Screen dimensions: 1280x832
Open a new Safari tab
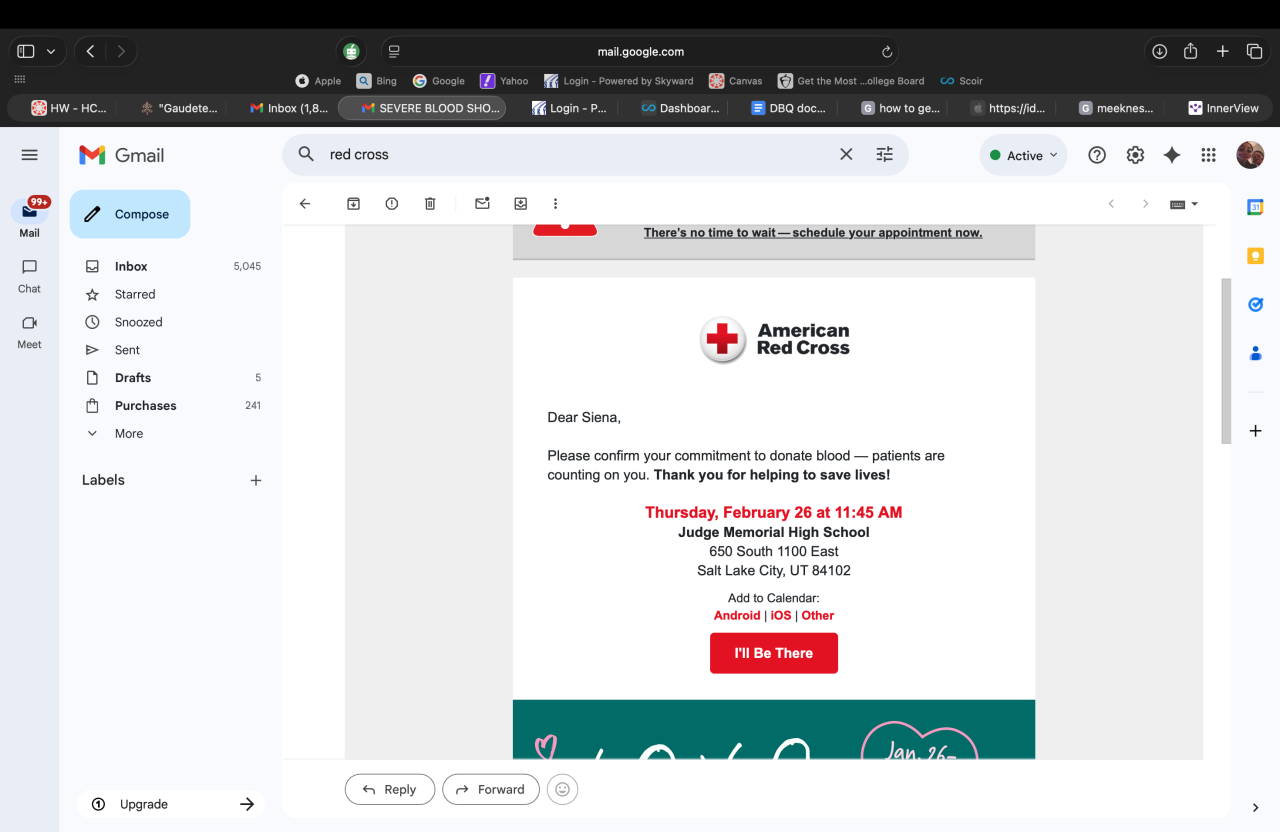[x=1223, y=51]
